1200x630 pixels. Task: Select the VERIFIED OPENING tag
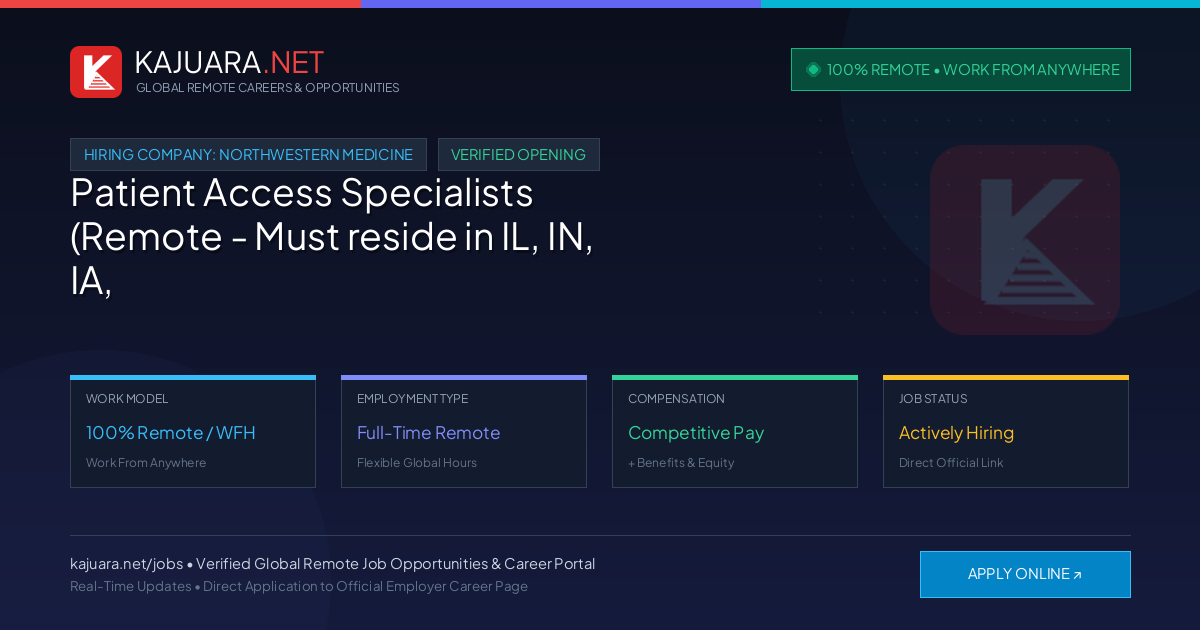coord(519,155)
